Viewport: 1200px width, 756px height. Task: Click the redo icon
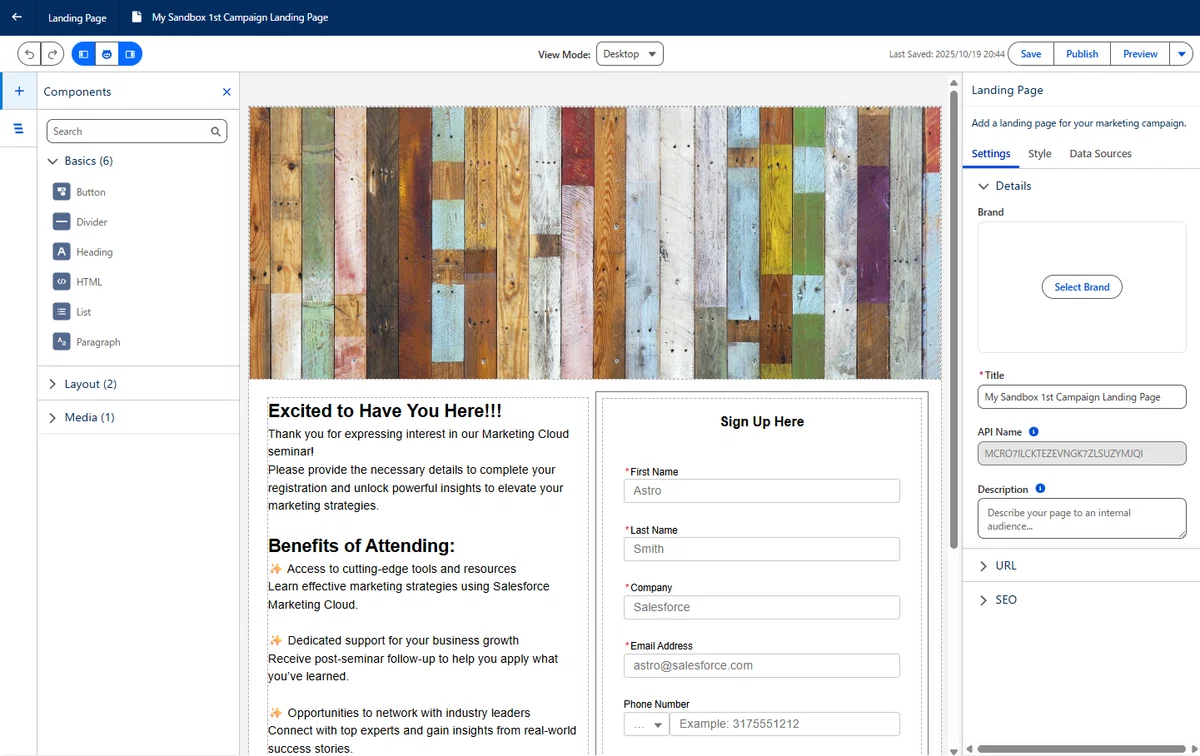52,54
